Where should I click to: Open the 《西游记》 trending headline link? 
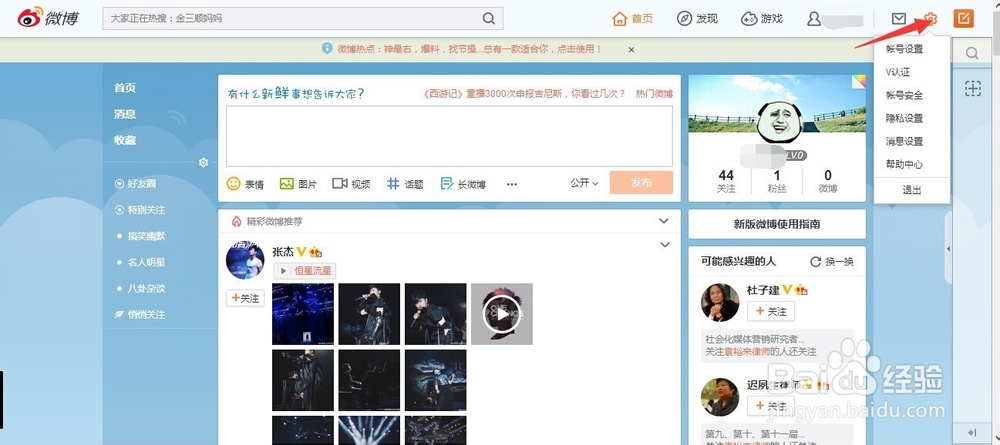524,94
